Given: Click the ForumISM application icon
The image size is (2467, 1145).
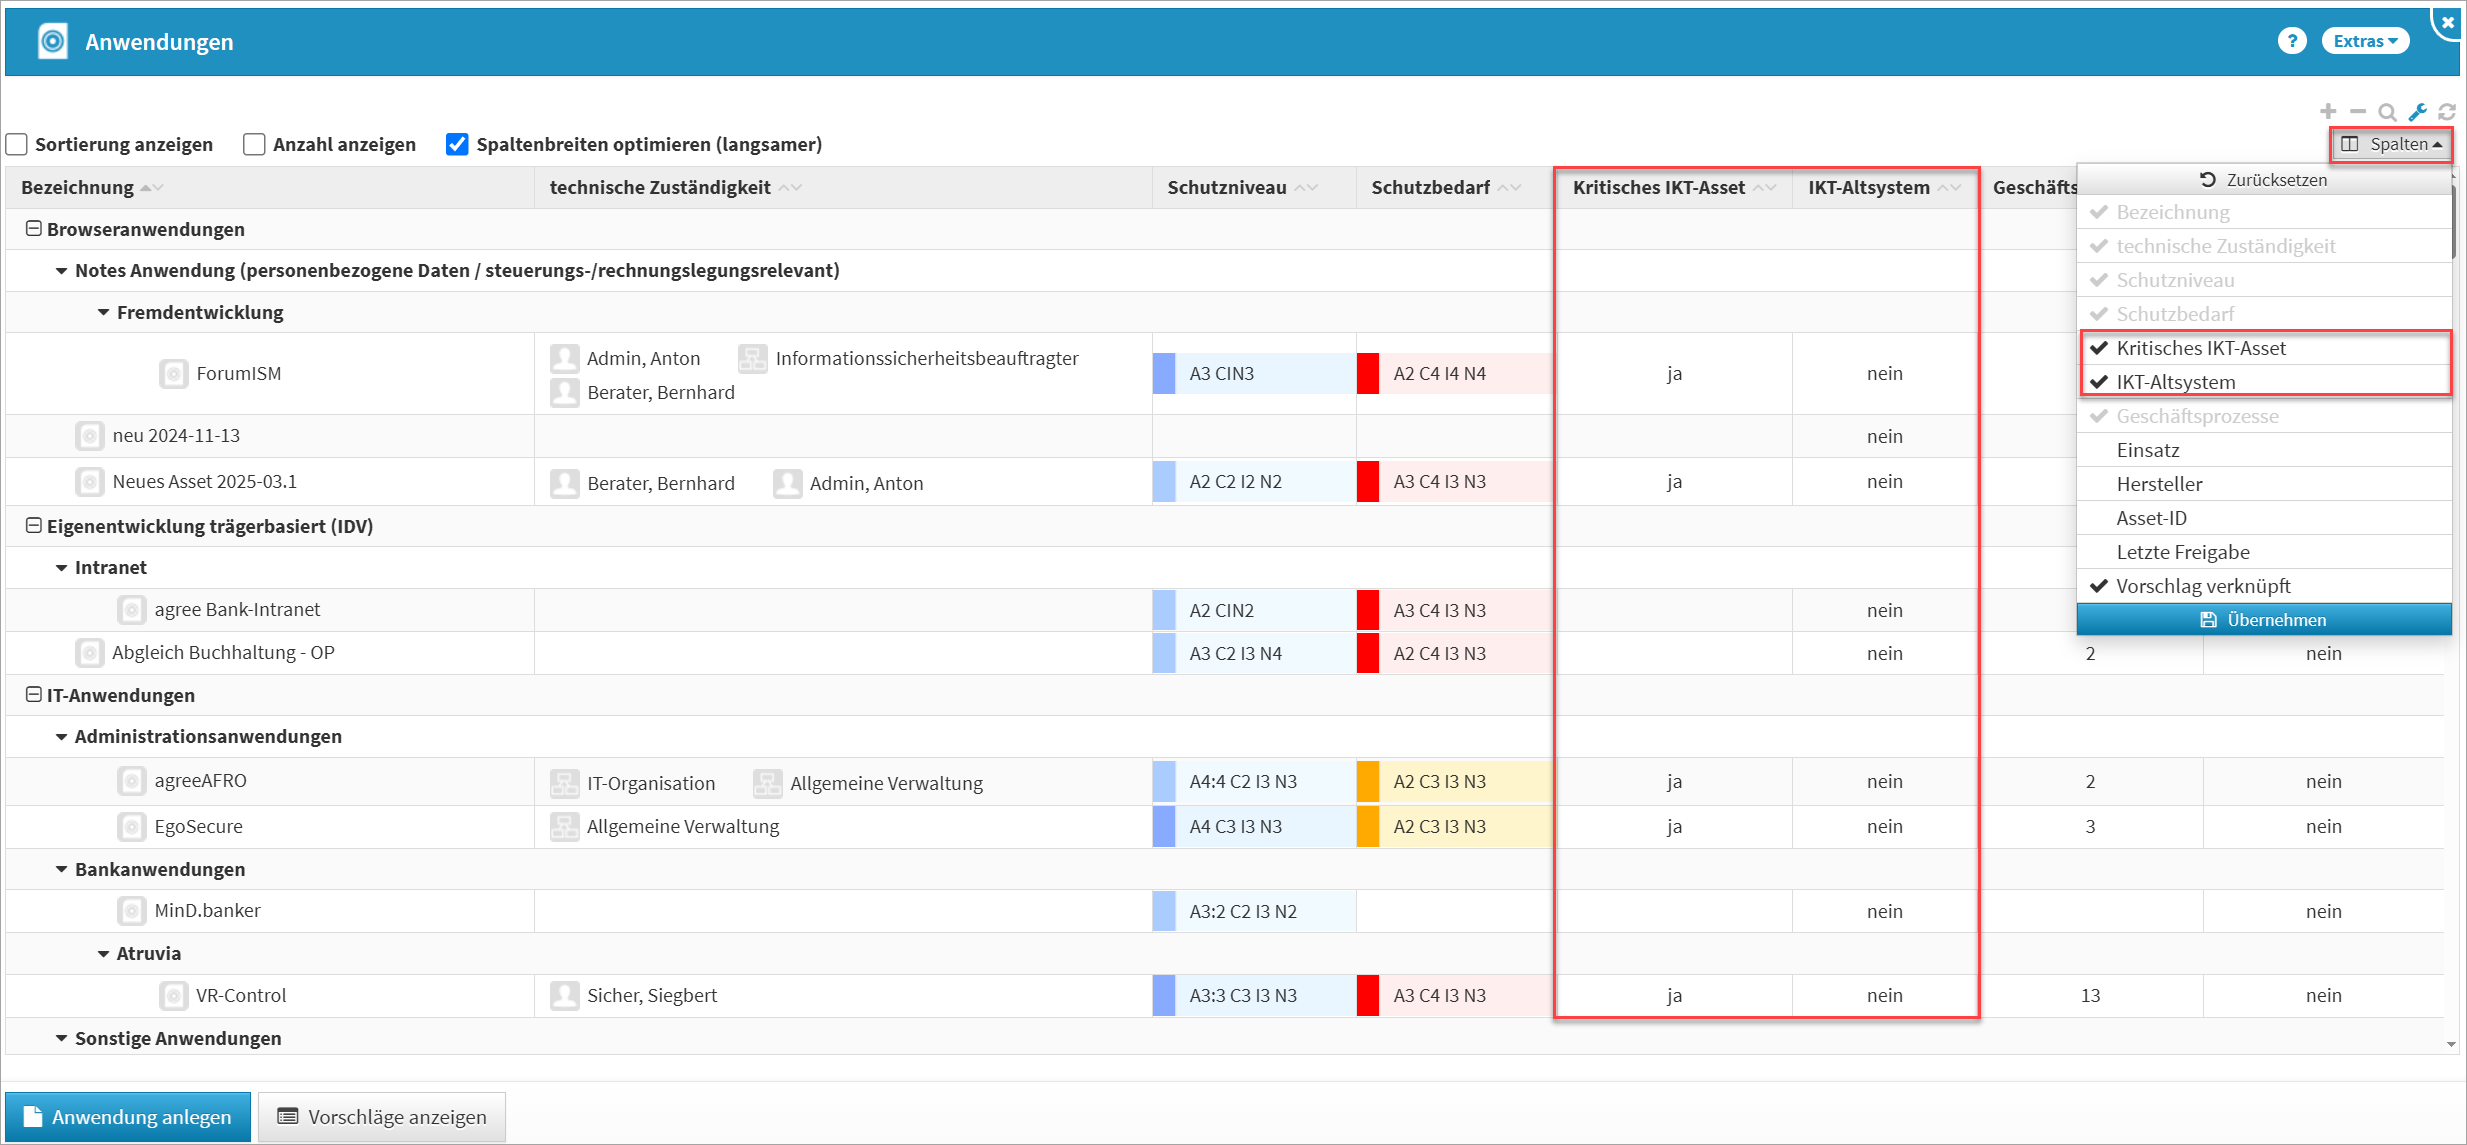Looking at the screenshot, I should point(174,374).
